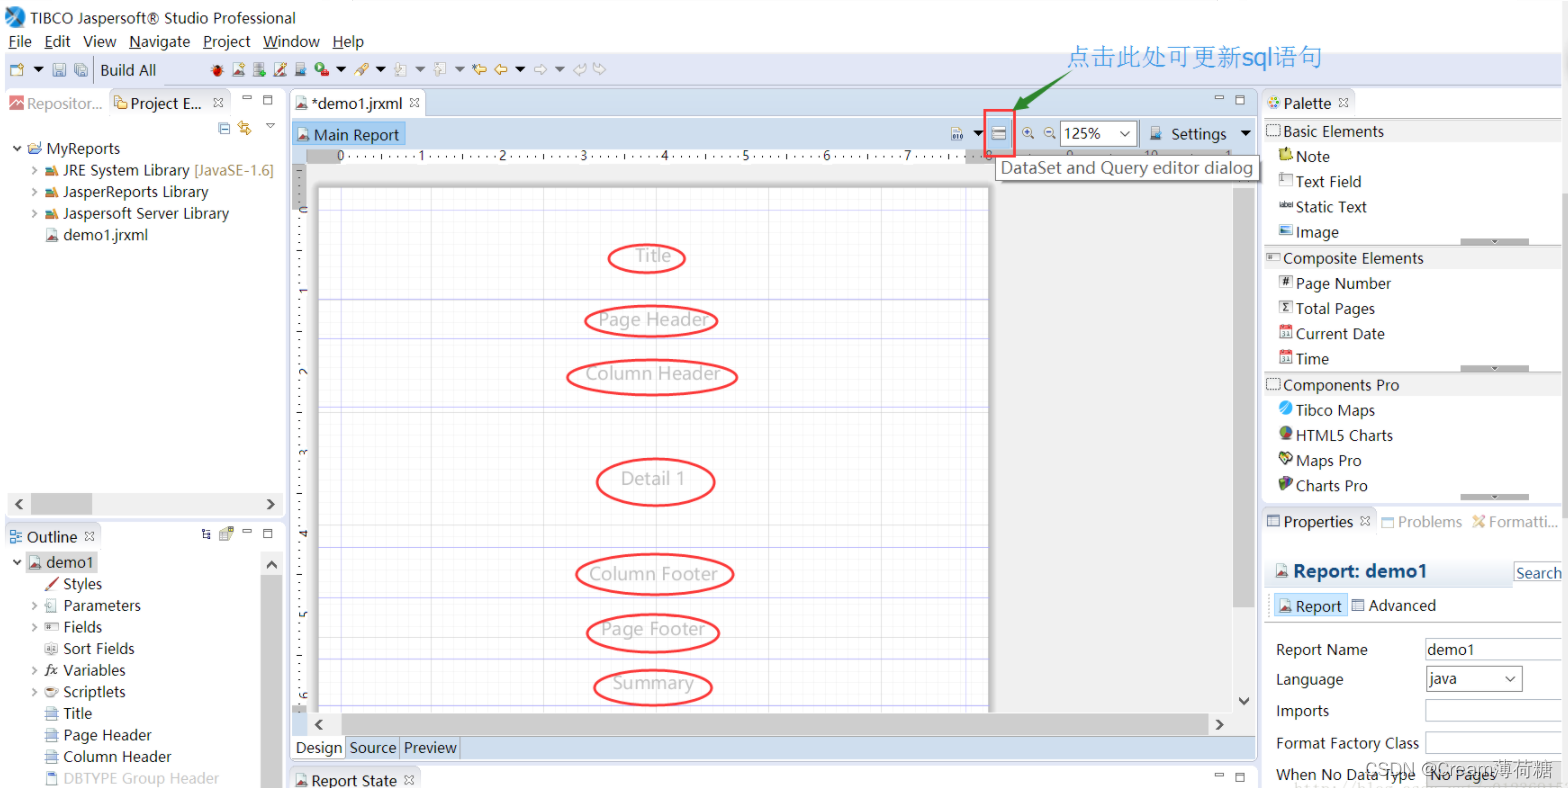The width and height of the screenshot is (1568, 788).
Task: Select HTML5 Charts component
Action: point(1335,435)
